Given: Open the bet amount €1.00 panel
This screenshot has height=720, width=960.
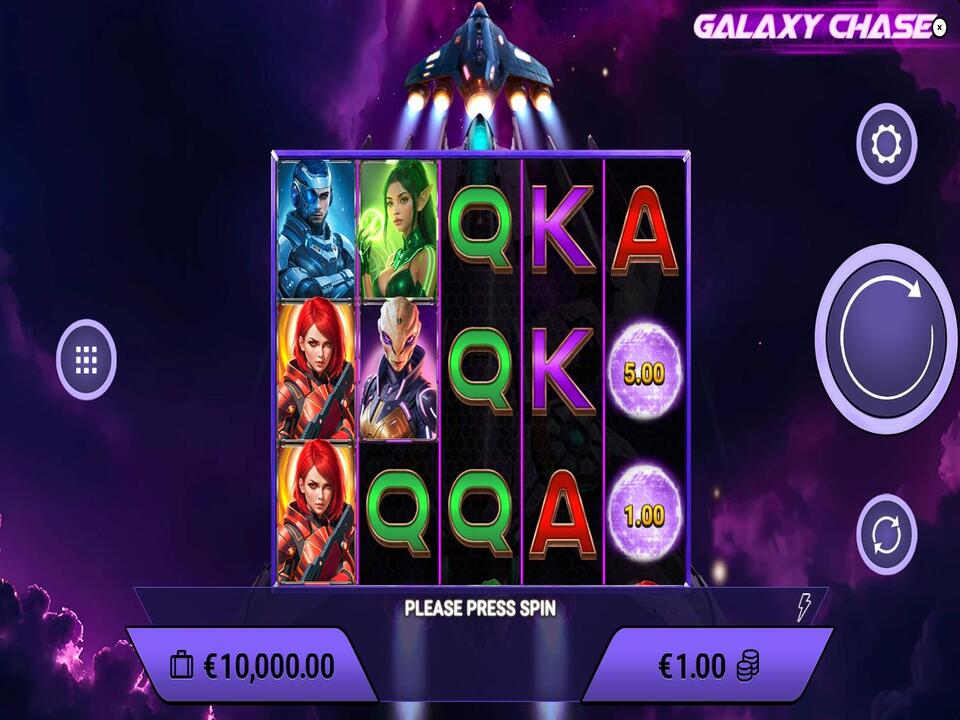Looking at the screenshot, I should pos(707,665).
